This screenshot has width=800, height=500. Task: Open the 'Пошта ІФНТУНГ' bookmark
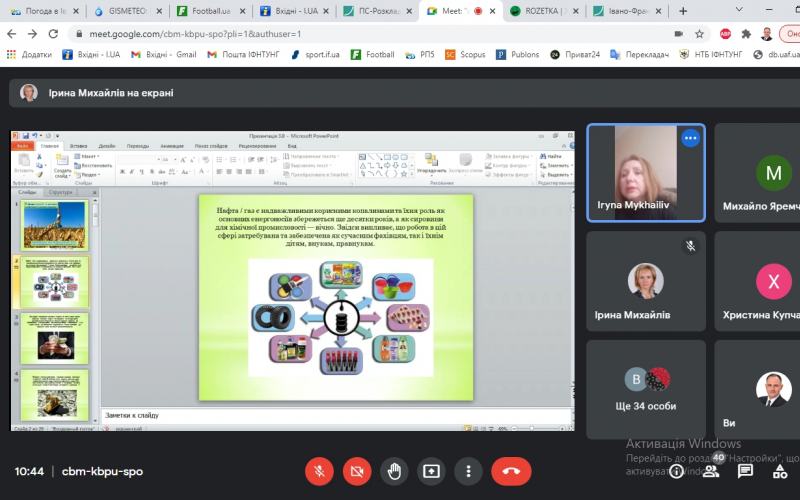(x=243, y=54)
